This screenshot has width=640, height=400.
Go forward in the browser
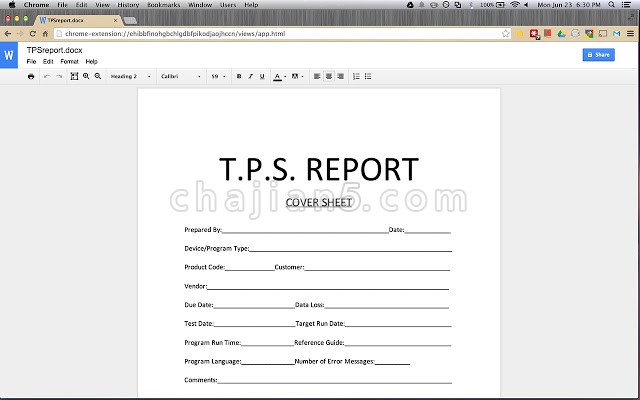[x=20, y=34]
